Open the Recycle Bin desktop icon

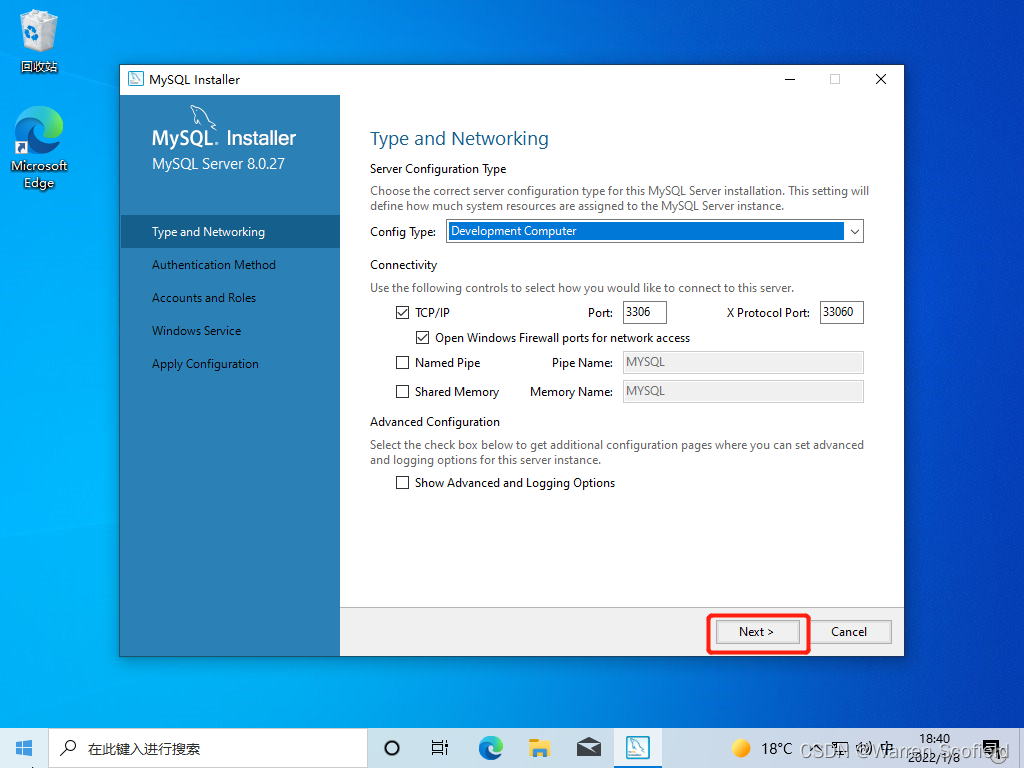click(39, 40)
